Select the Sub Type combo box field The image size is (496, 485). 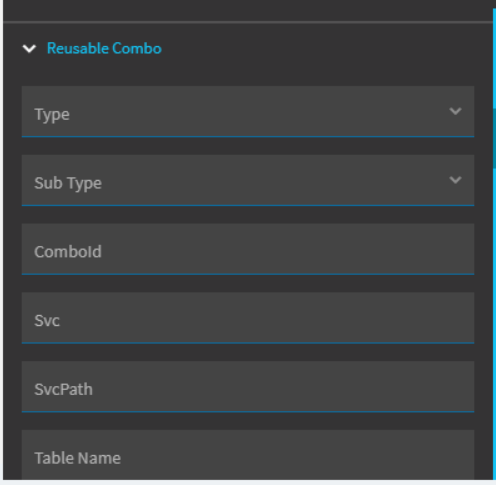(248, 180)
